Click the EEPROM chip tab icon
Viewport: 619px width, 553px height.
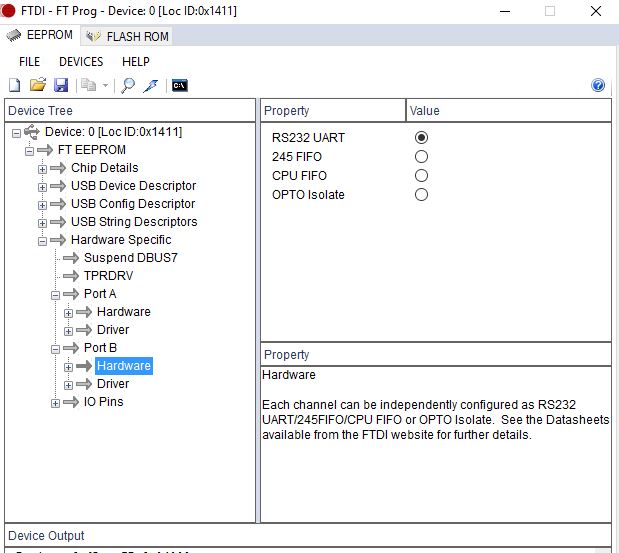pos(14,36)
